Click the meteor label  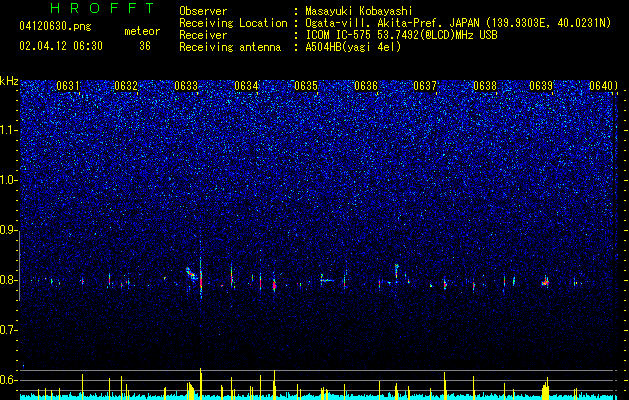[142, 31]
